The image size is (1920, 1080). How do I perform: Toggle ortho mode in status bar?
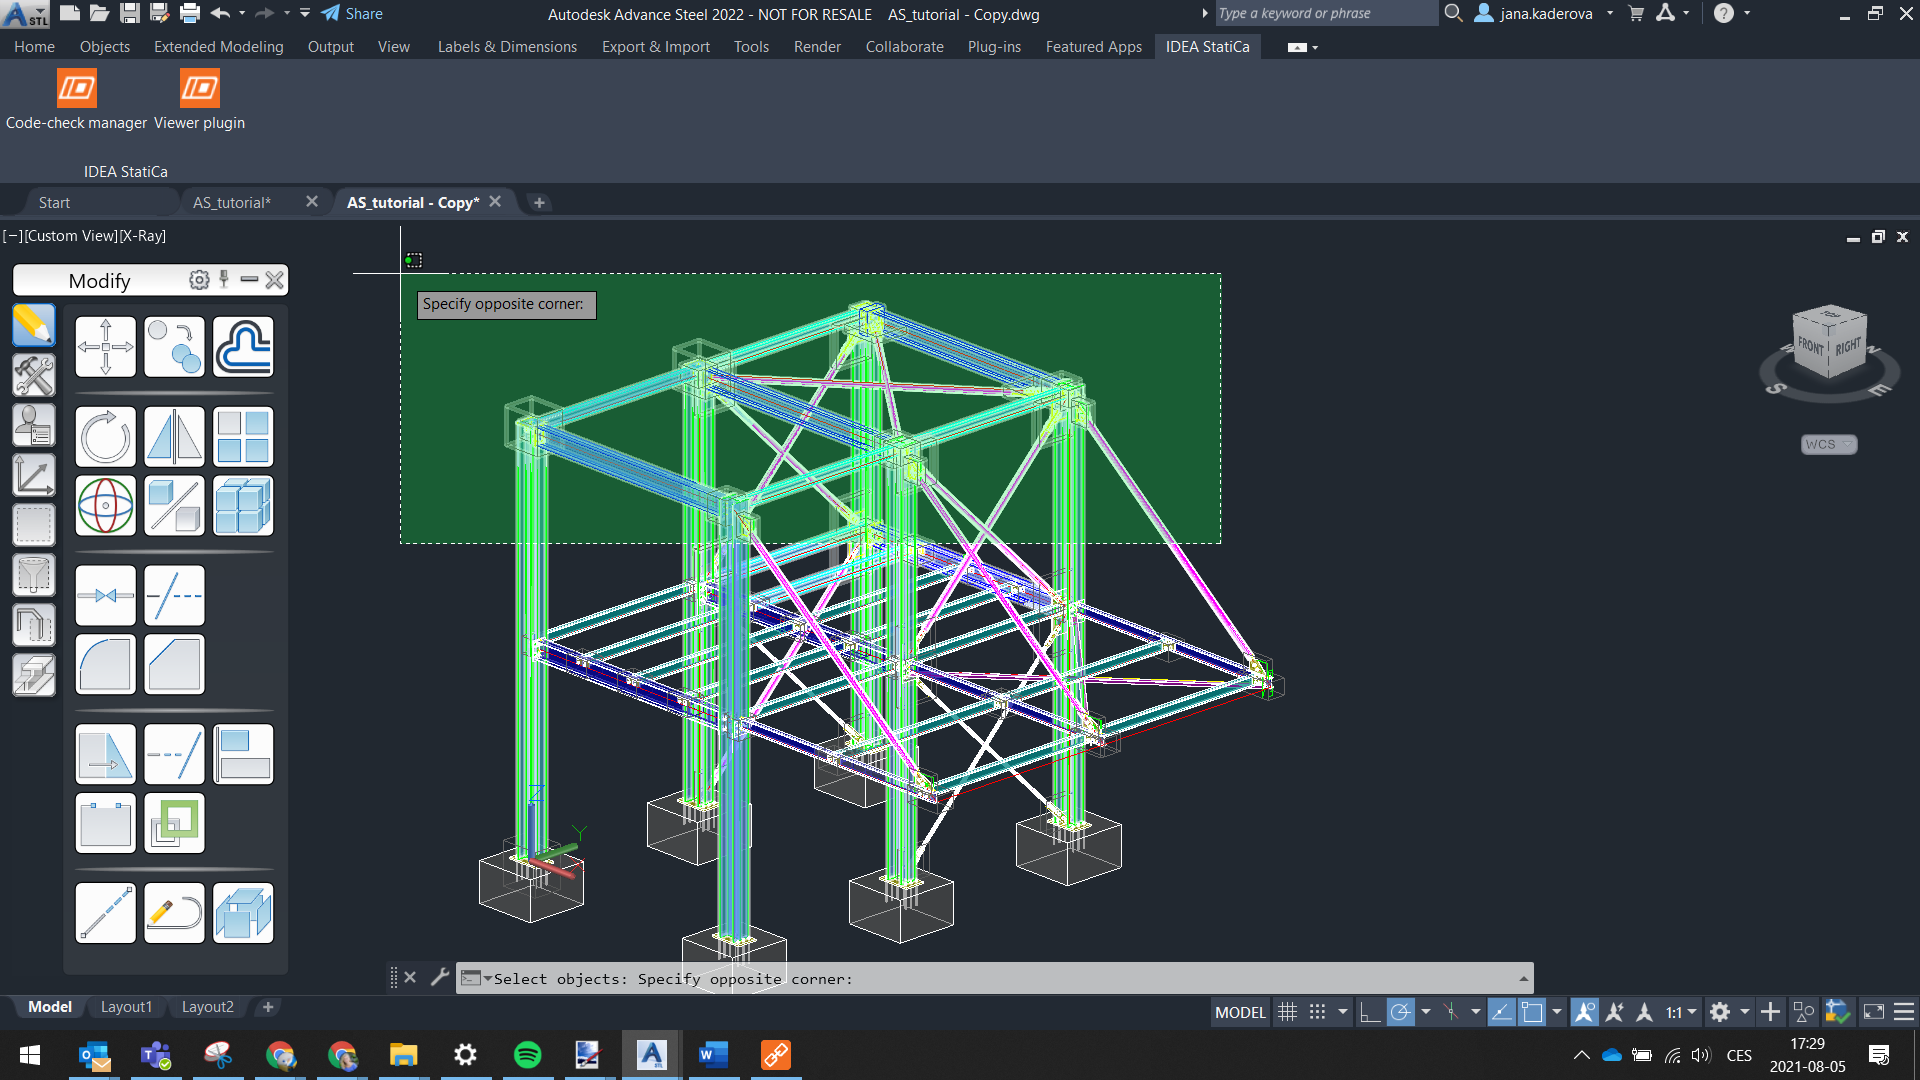tap(1370, 1012)
